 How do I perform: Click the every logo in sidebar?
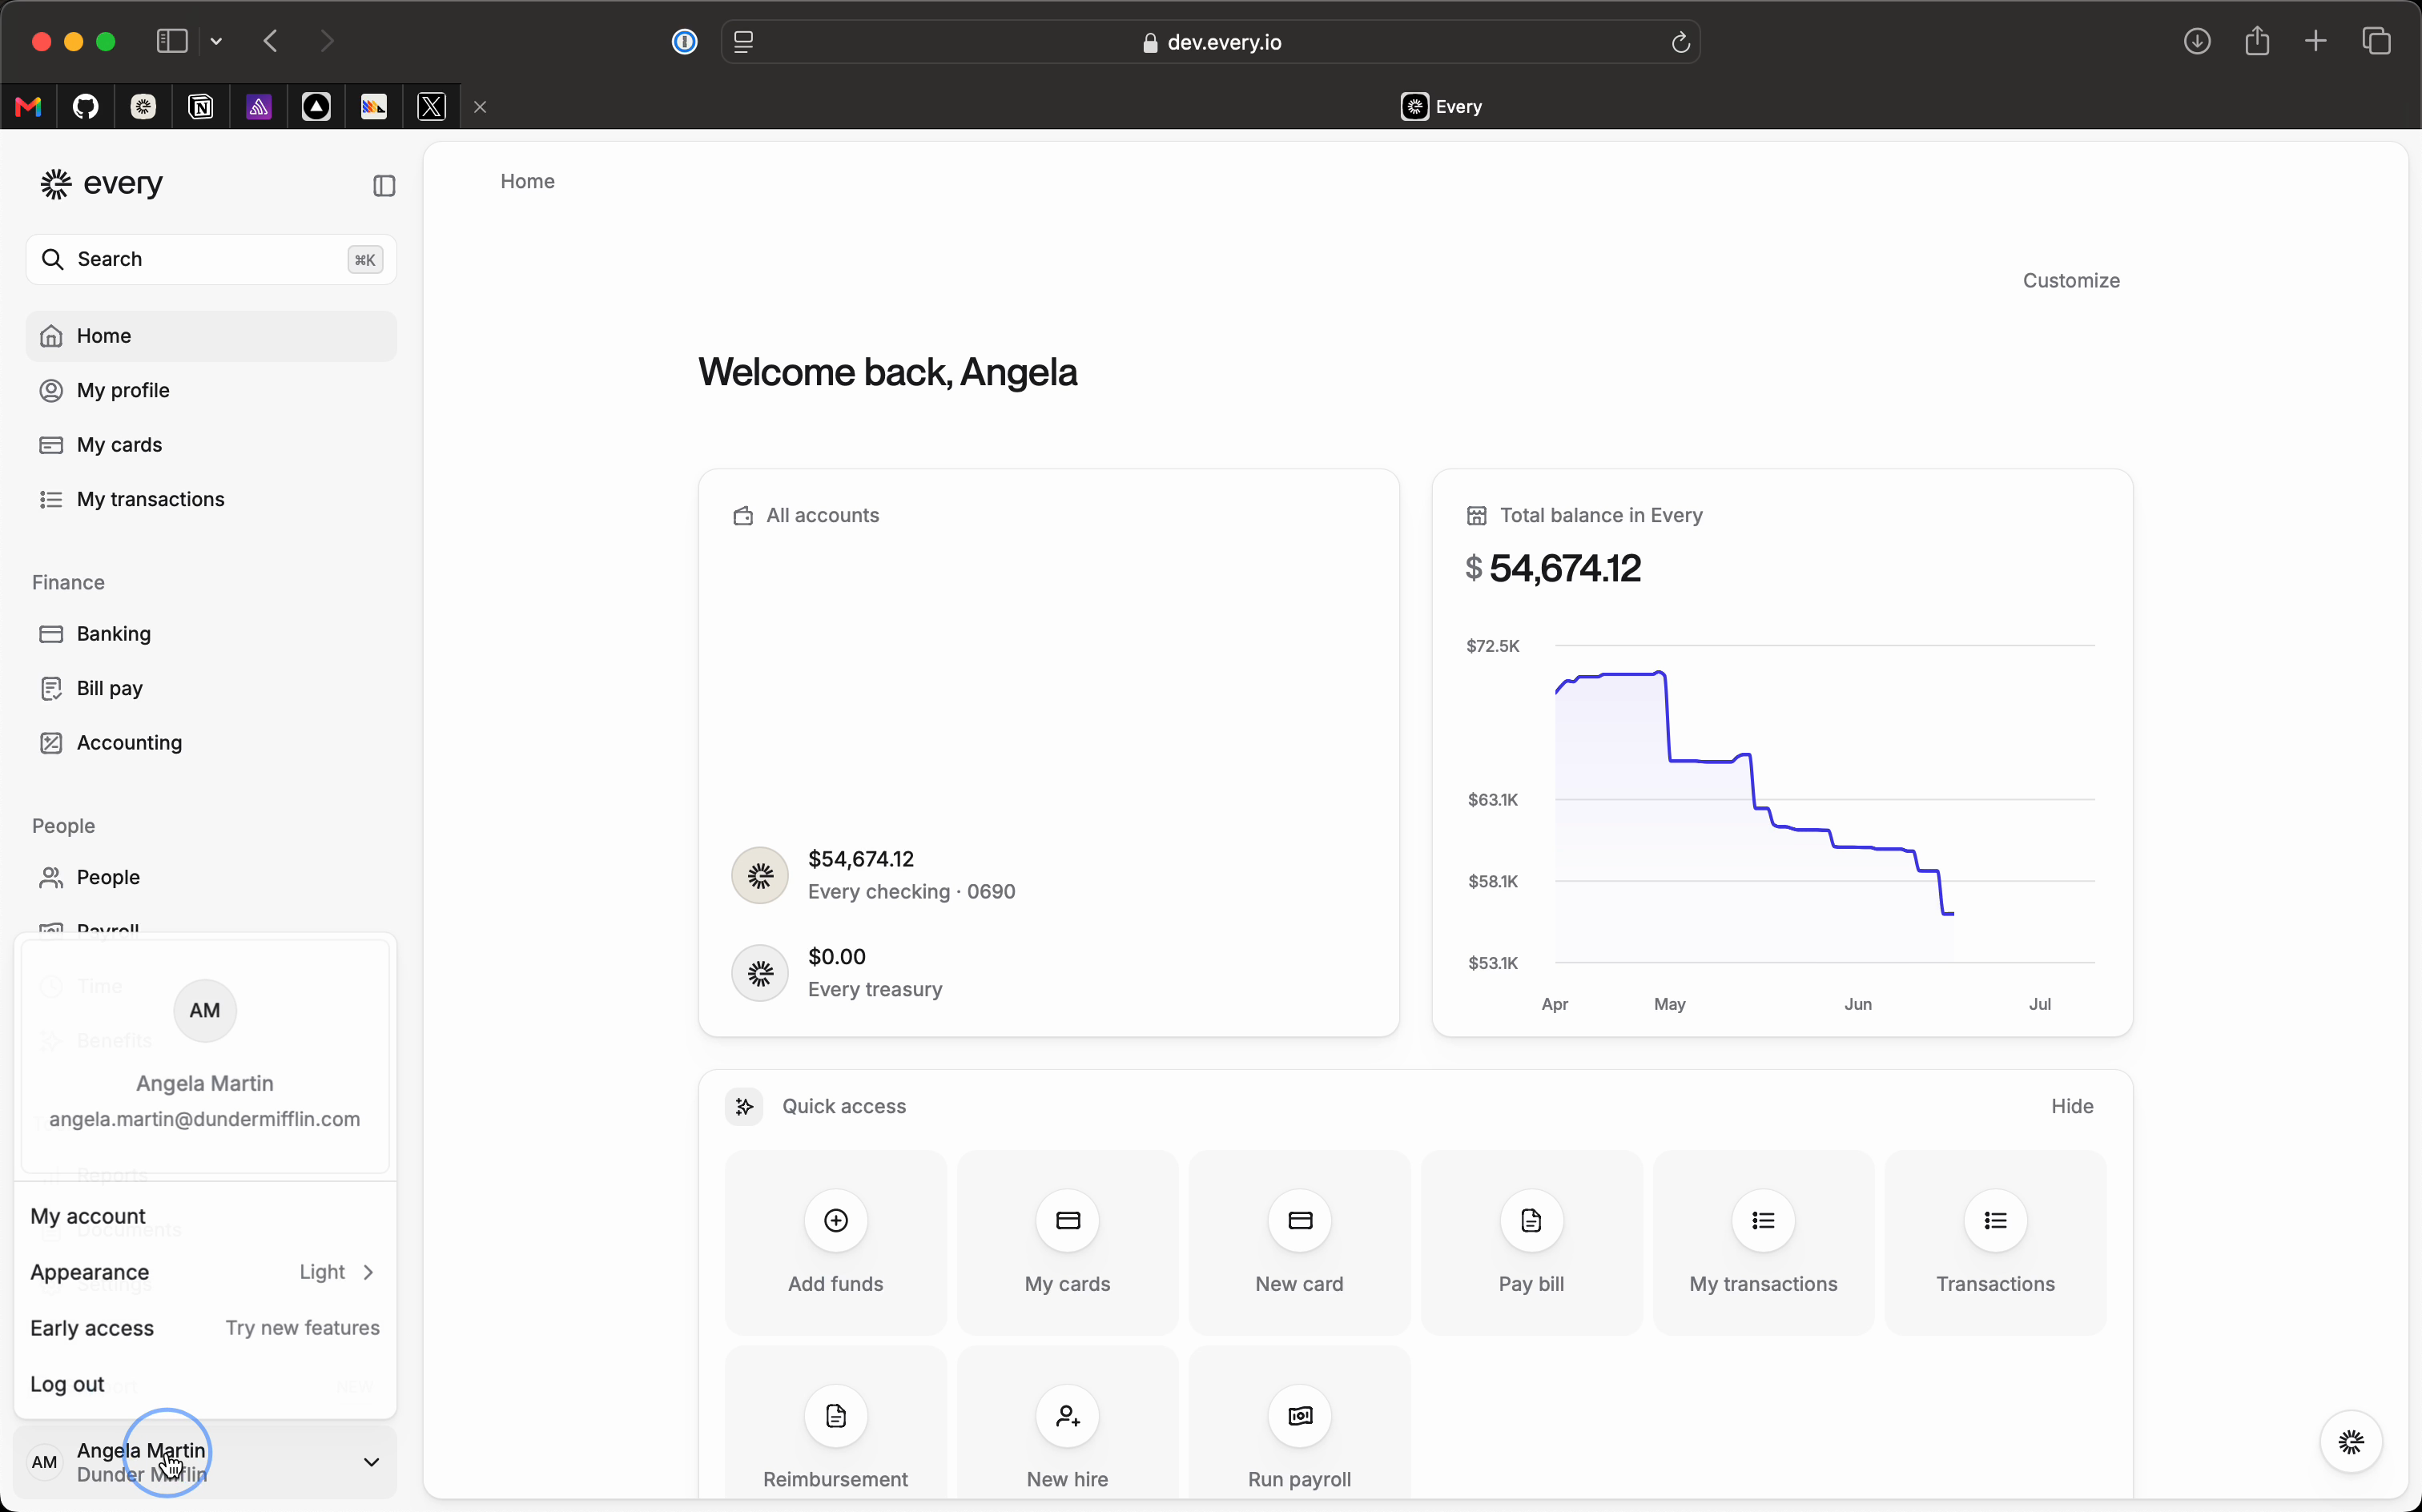101,184
